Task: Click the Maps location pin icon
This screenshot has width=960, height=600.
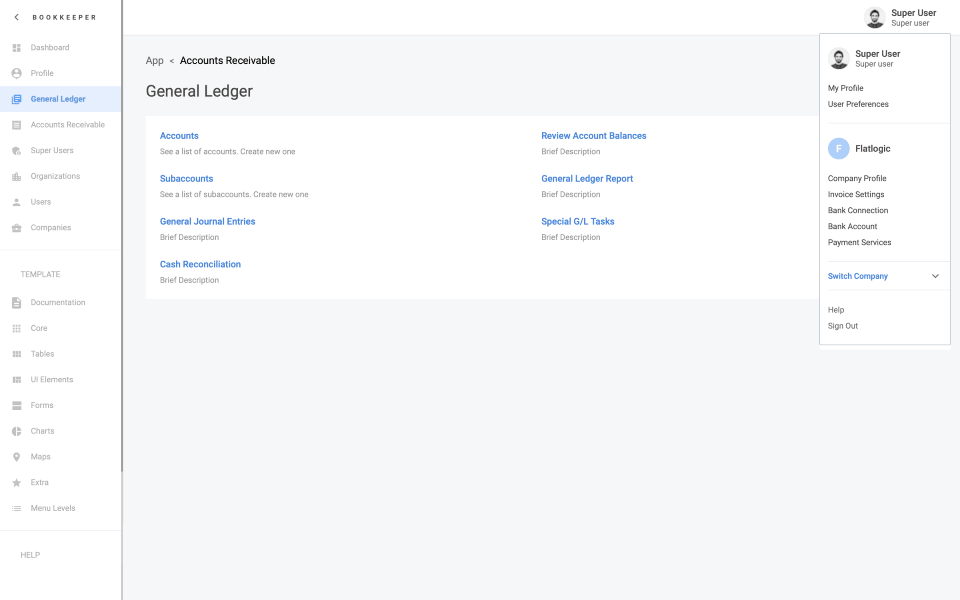Action: pyautogui.click(x=16, y=456)
